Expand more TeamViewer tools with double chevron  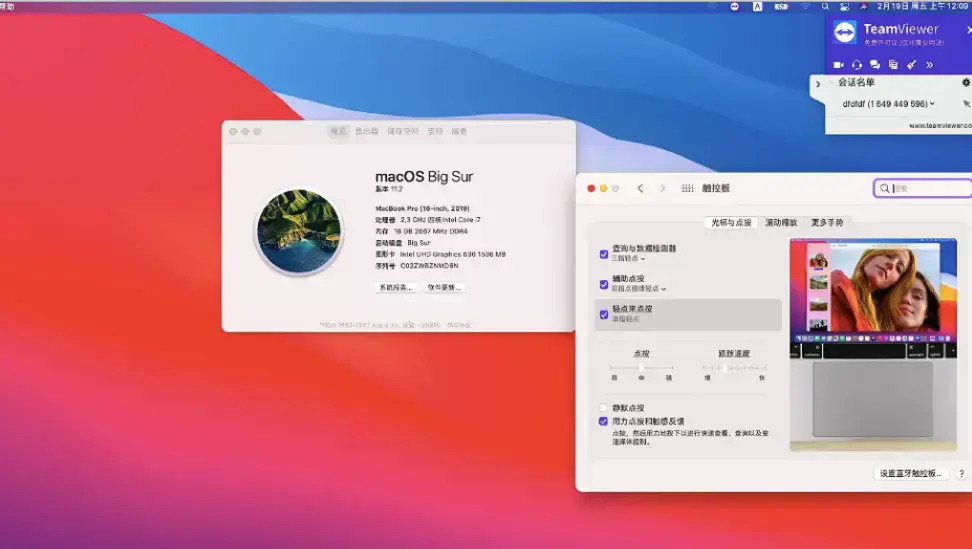tap(929, 64)
